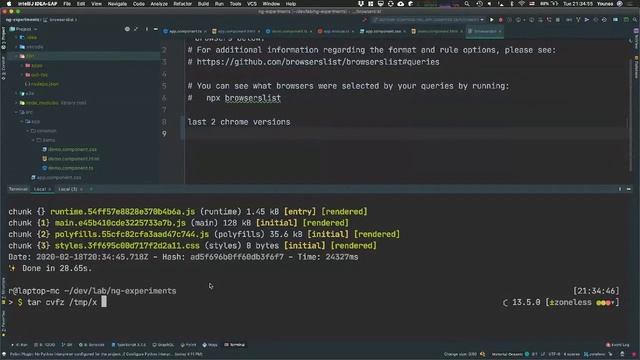Click the Spotlight search icon in menu bar
This screenshot has width=640, height=360.
coord(467,4)
